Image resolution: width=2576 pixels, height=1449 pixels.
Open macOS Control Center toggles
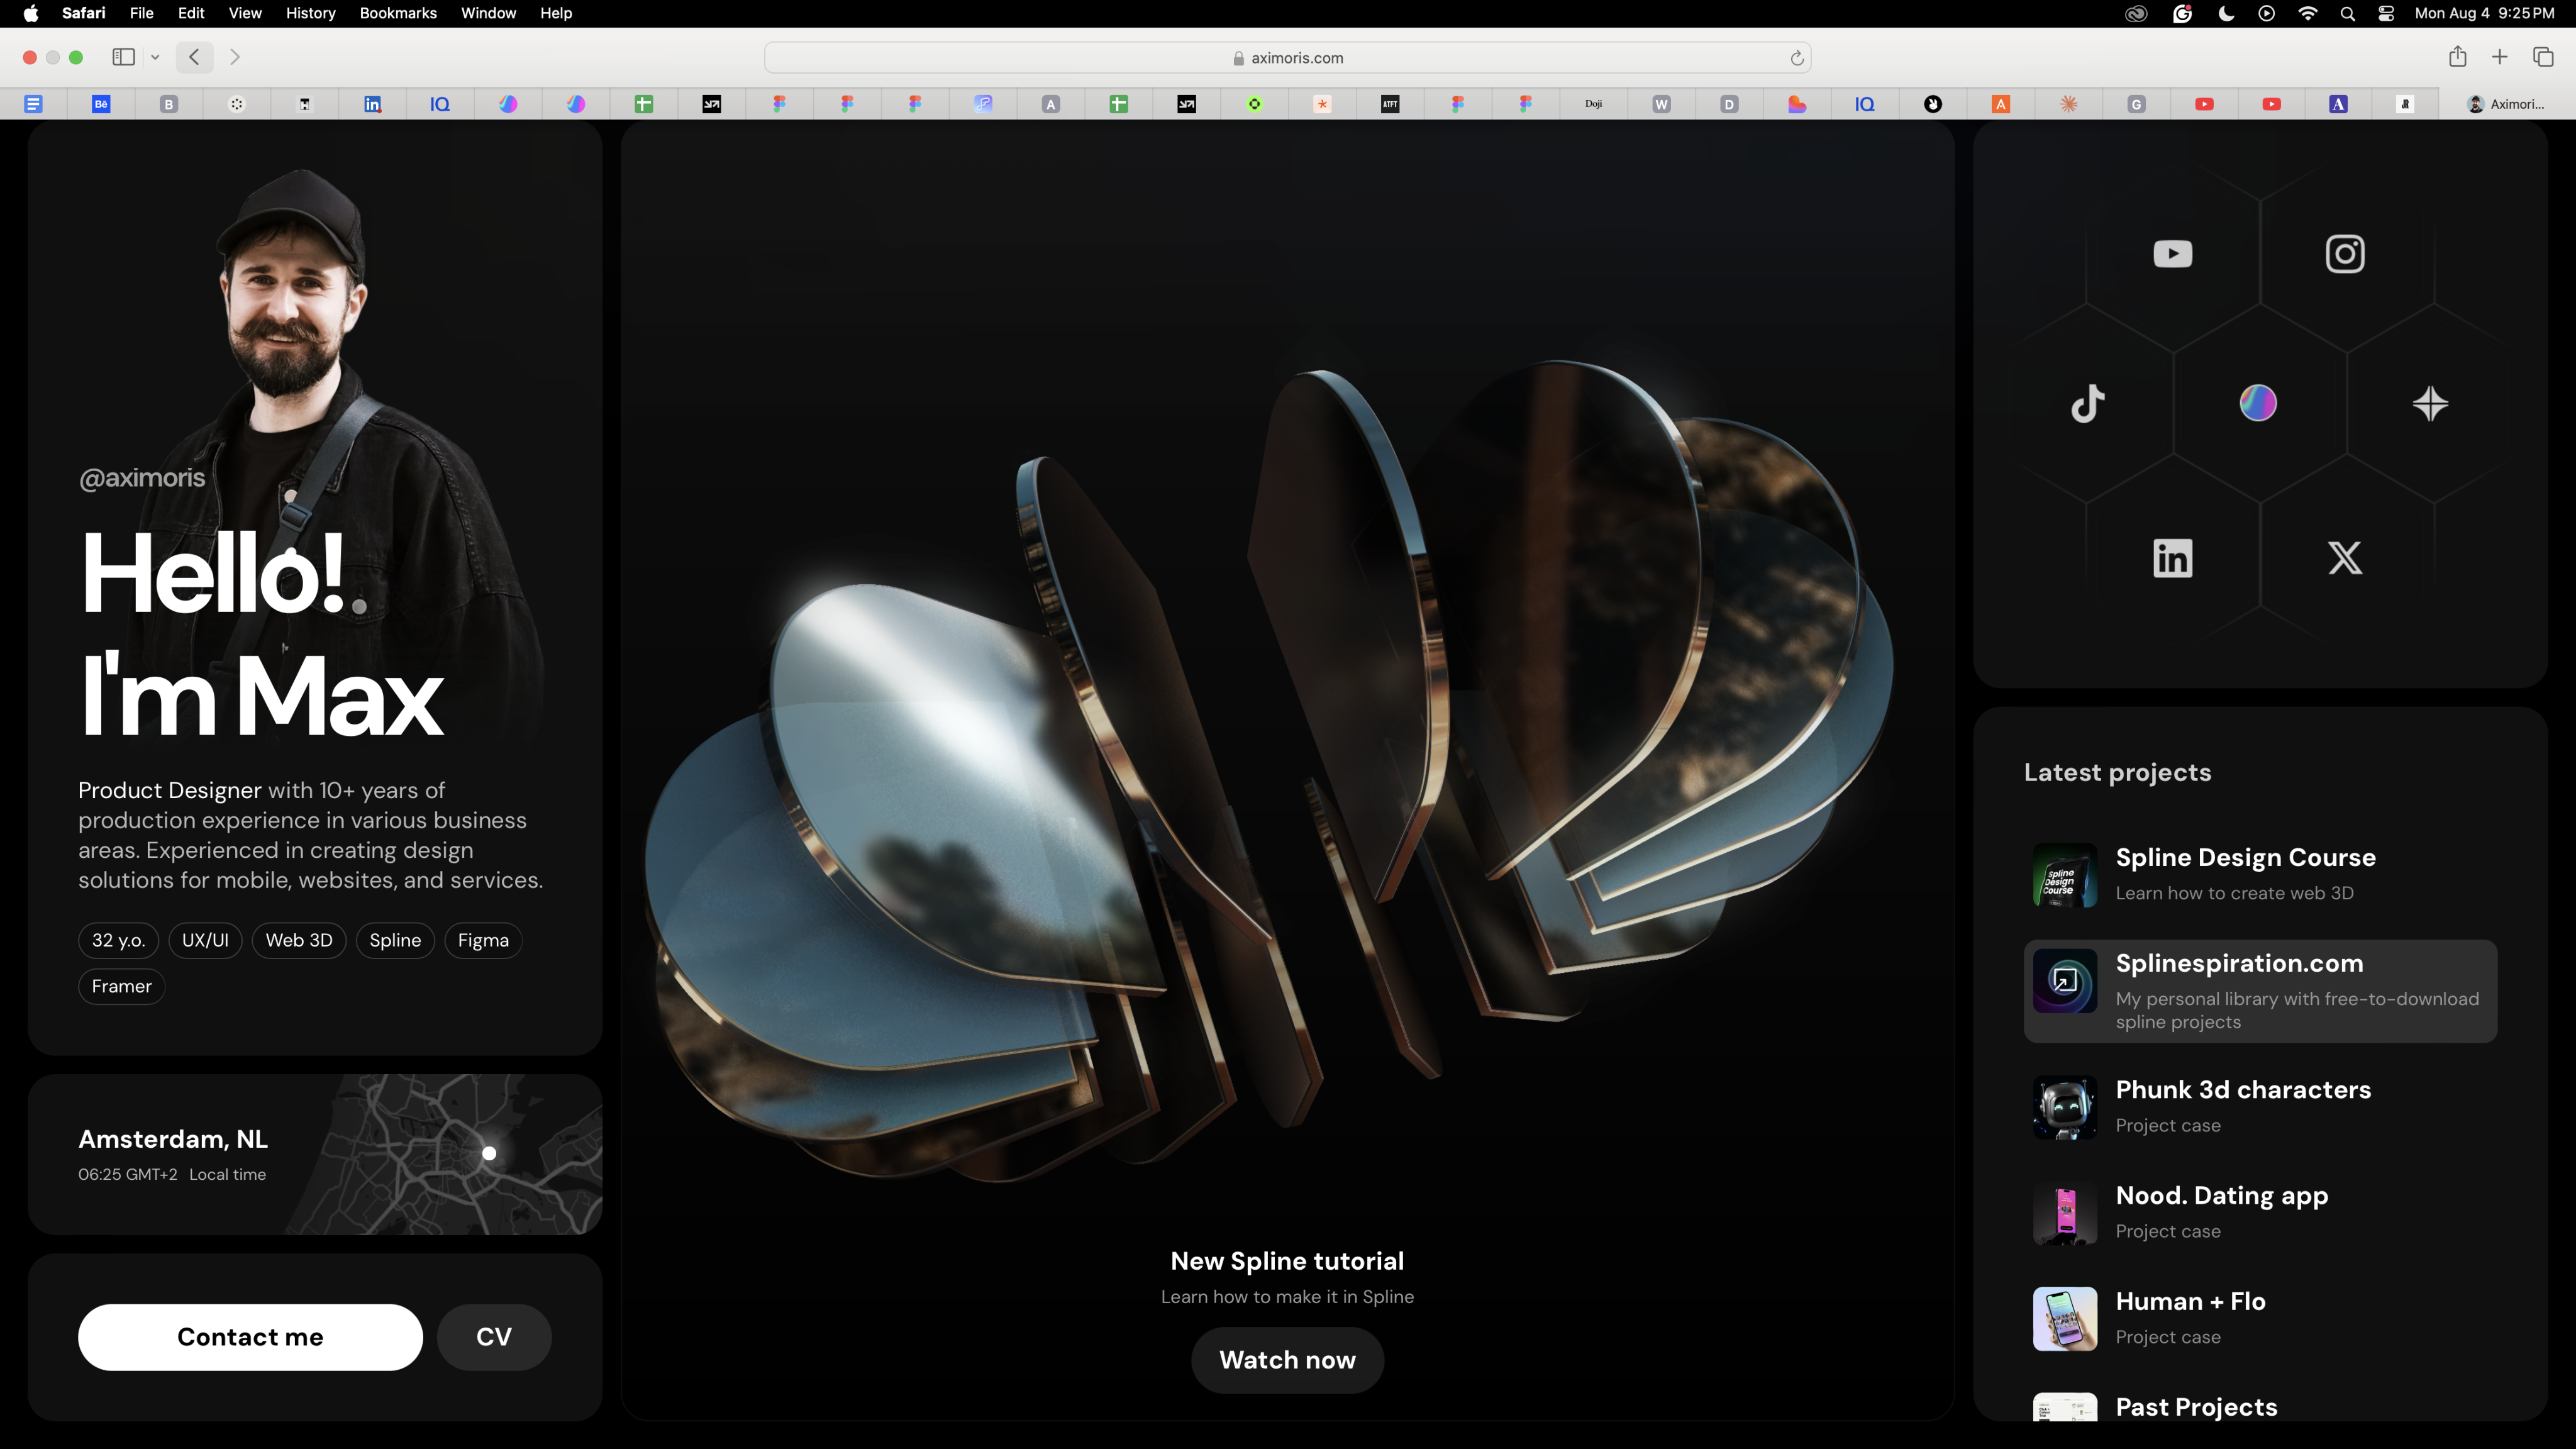coord(2386,13)
